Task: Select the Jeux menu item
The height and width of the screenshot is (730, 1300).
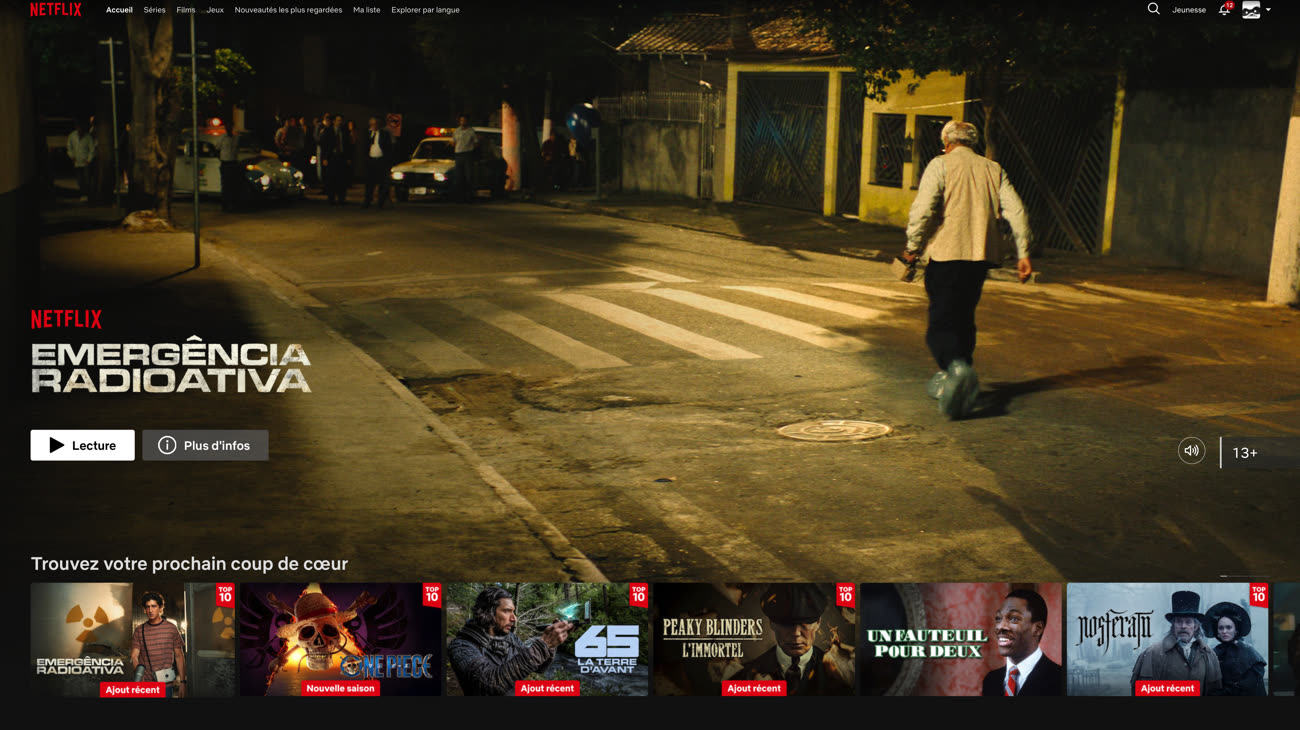Action: pyautogui.click(x=215, y=10)
